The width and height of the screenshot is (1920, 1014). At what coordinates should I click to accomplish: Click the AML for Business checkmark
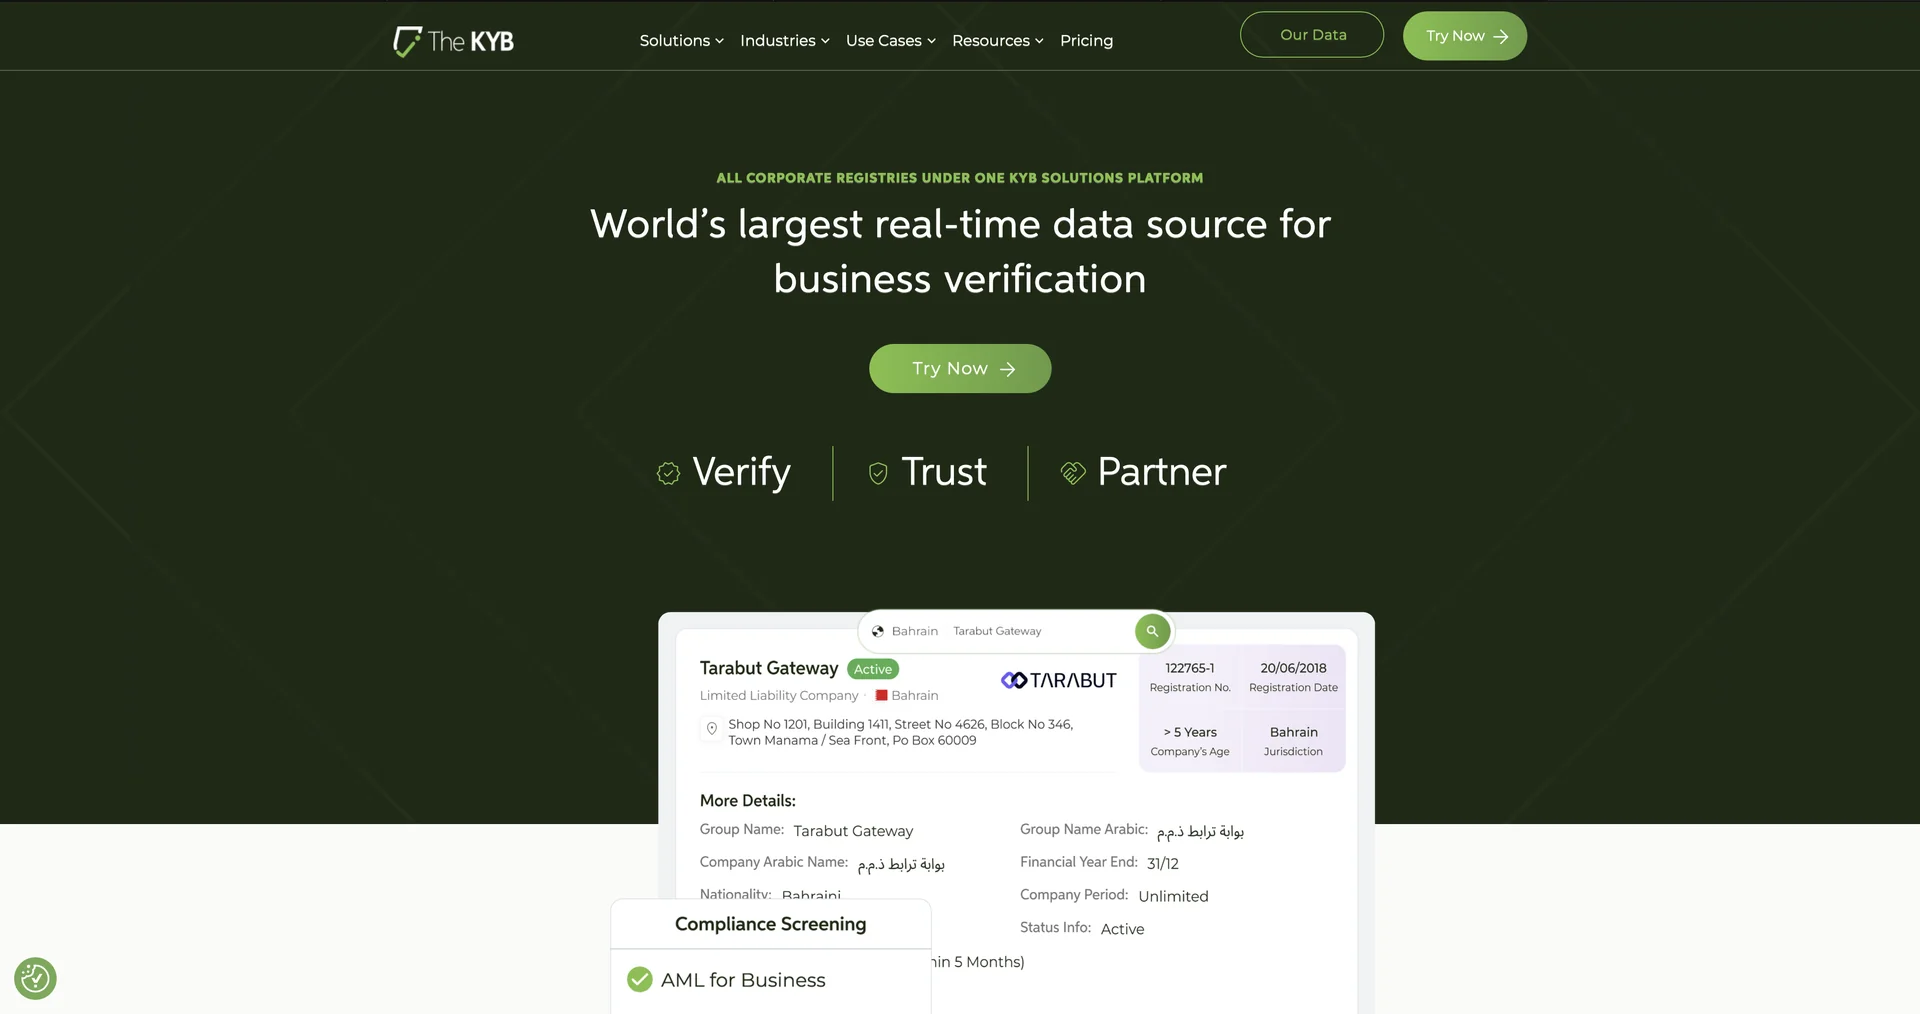[x=640, y=979]
